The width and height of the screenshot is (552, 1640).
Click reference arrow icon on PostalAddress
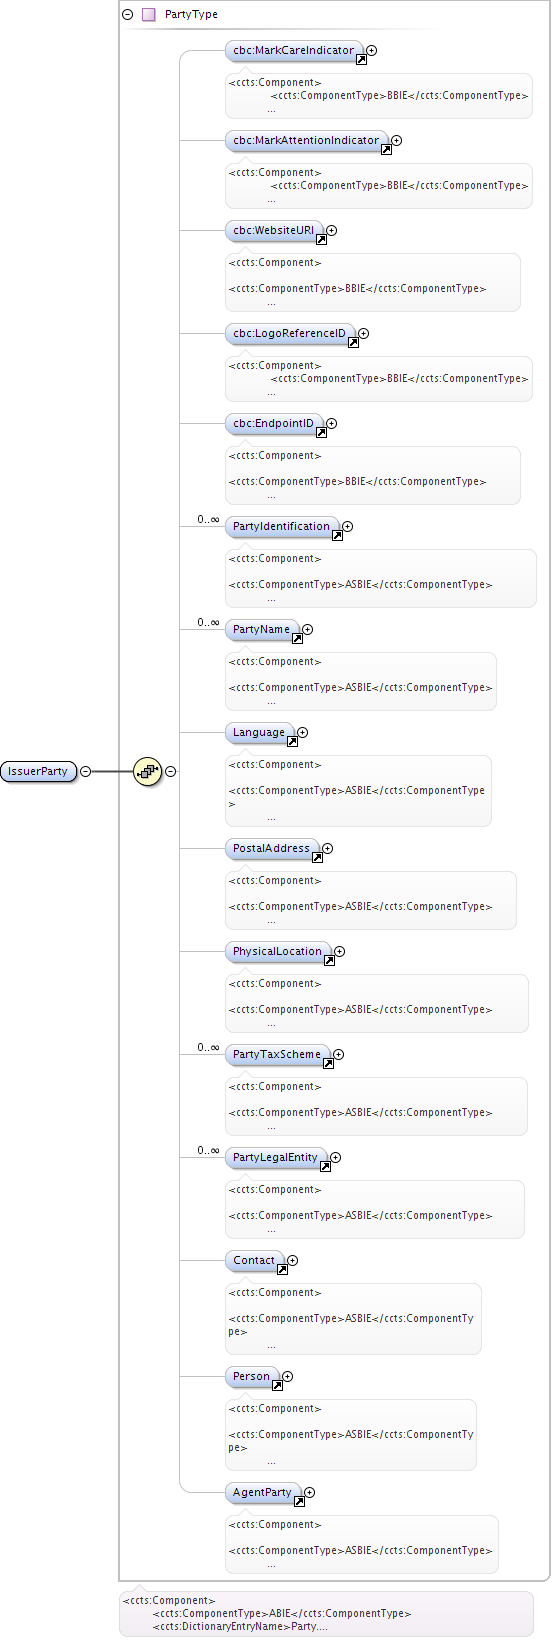[x=317, y=858]
